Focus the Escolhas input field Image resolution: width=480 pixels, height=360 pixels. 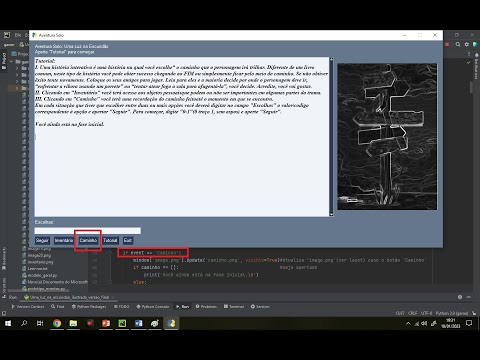[88, 231]
